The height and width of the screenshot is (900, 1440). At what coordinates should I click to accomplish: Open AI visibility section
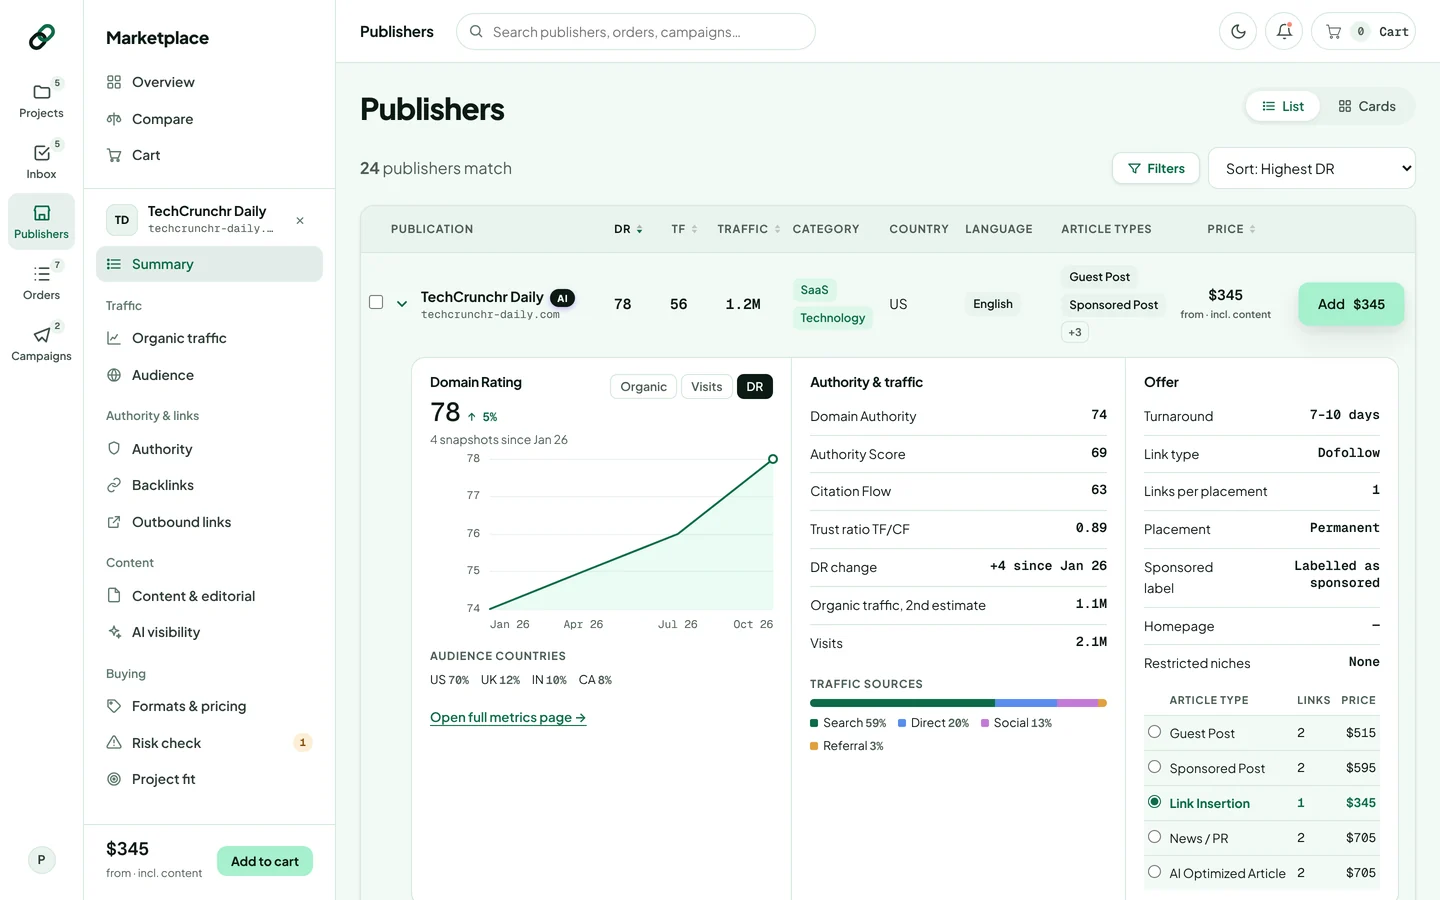pos(209,632)
